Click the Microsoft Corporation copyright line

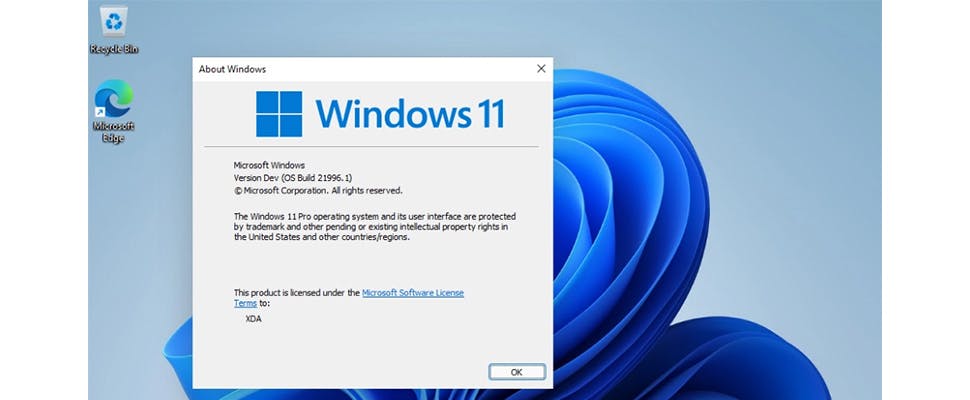[x=318, y=190]
